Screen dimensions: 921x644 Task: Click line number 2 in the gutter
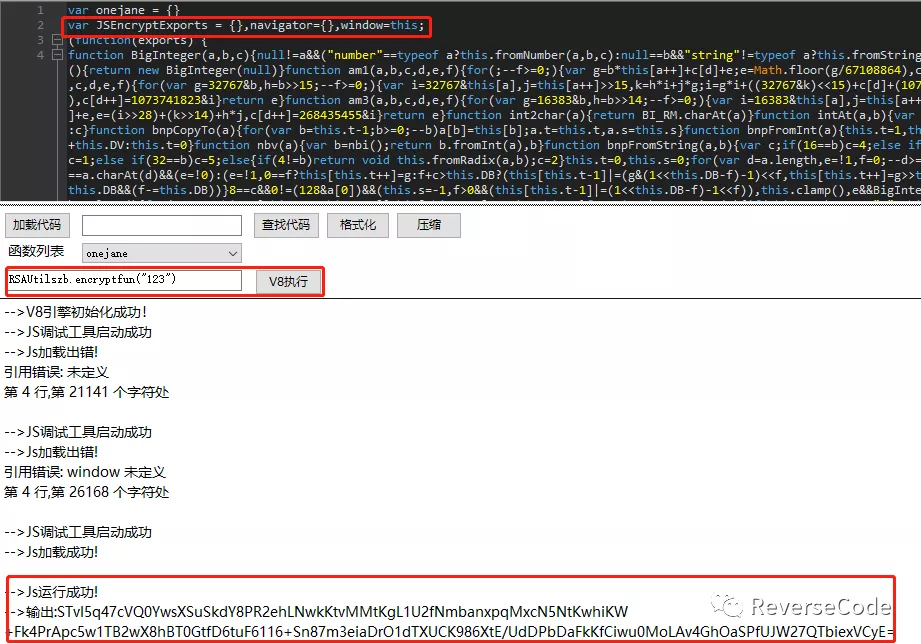(x=40, y=25)
